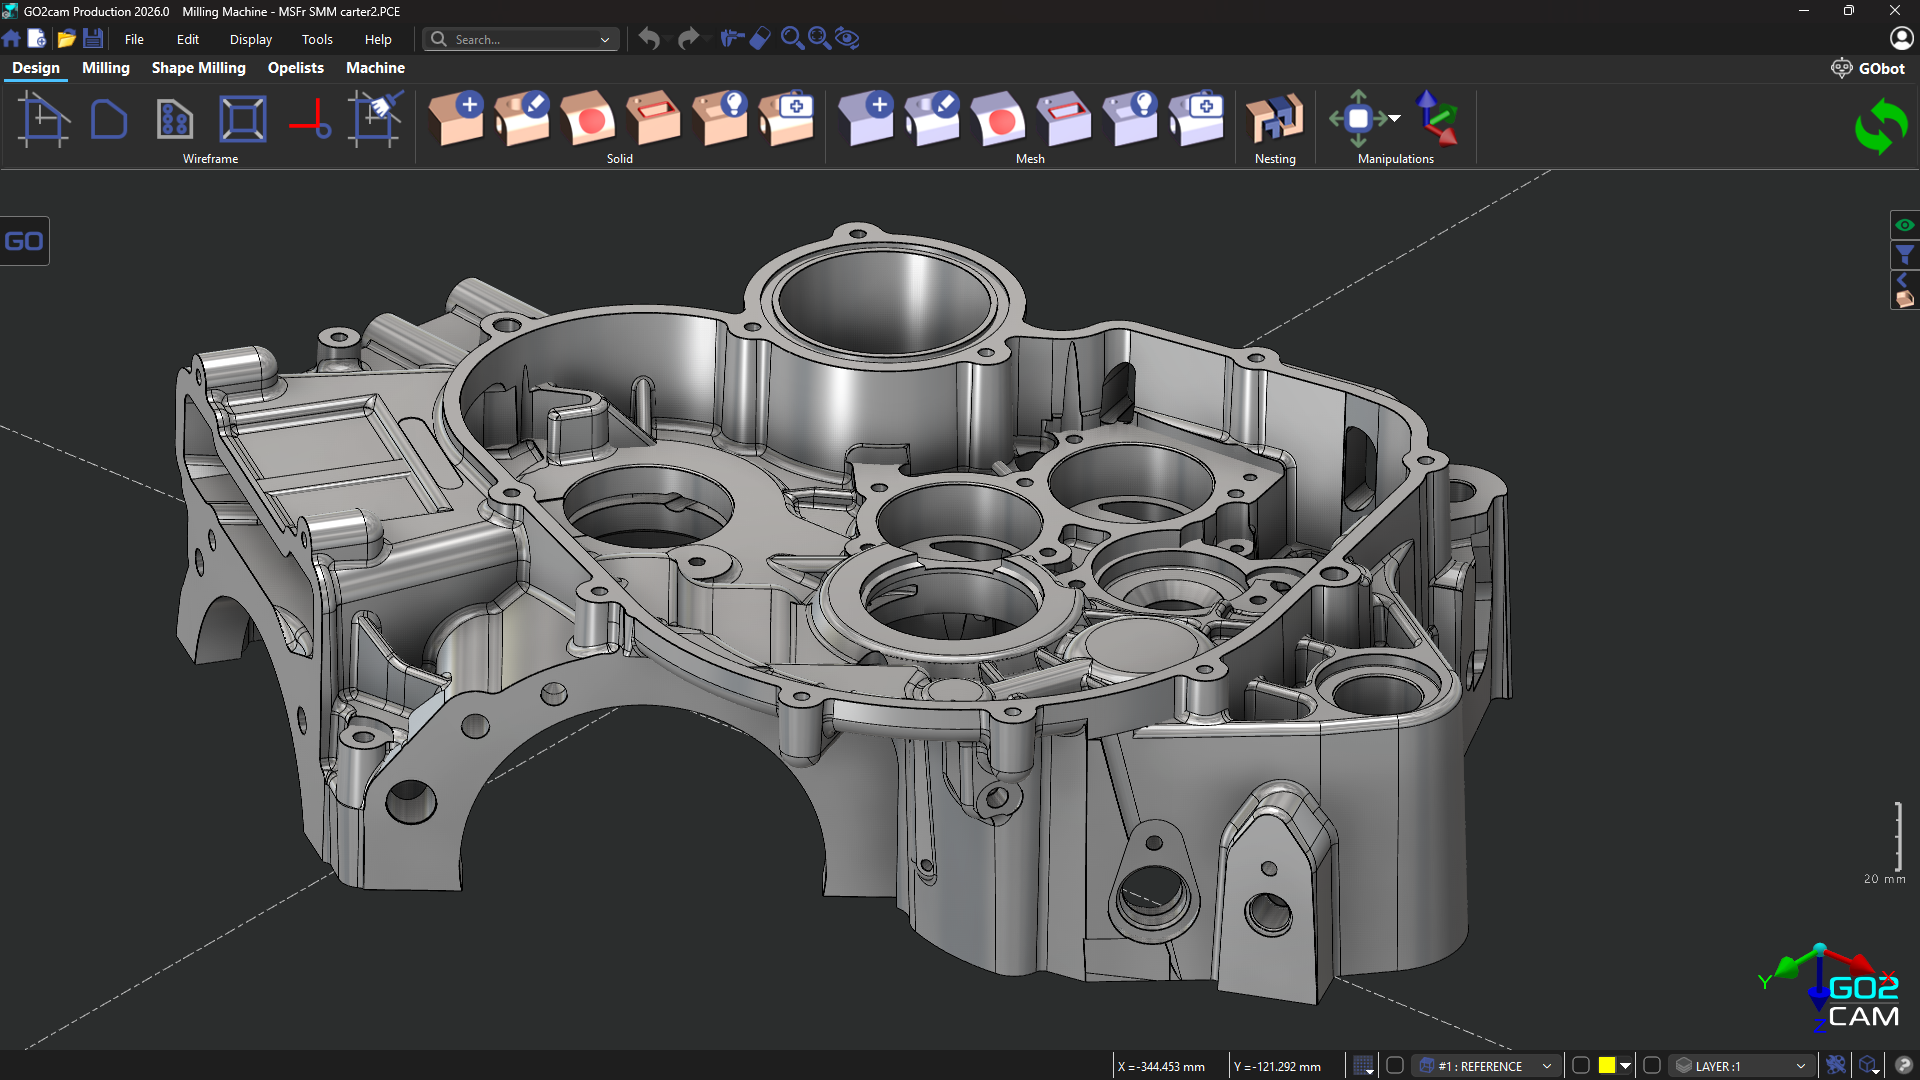Switch to the Milling tab
The height and width of the screenshot is (1080, 1920).
click(105, 68)
